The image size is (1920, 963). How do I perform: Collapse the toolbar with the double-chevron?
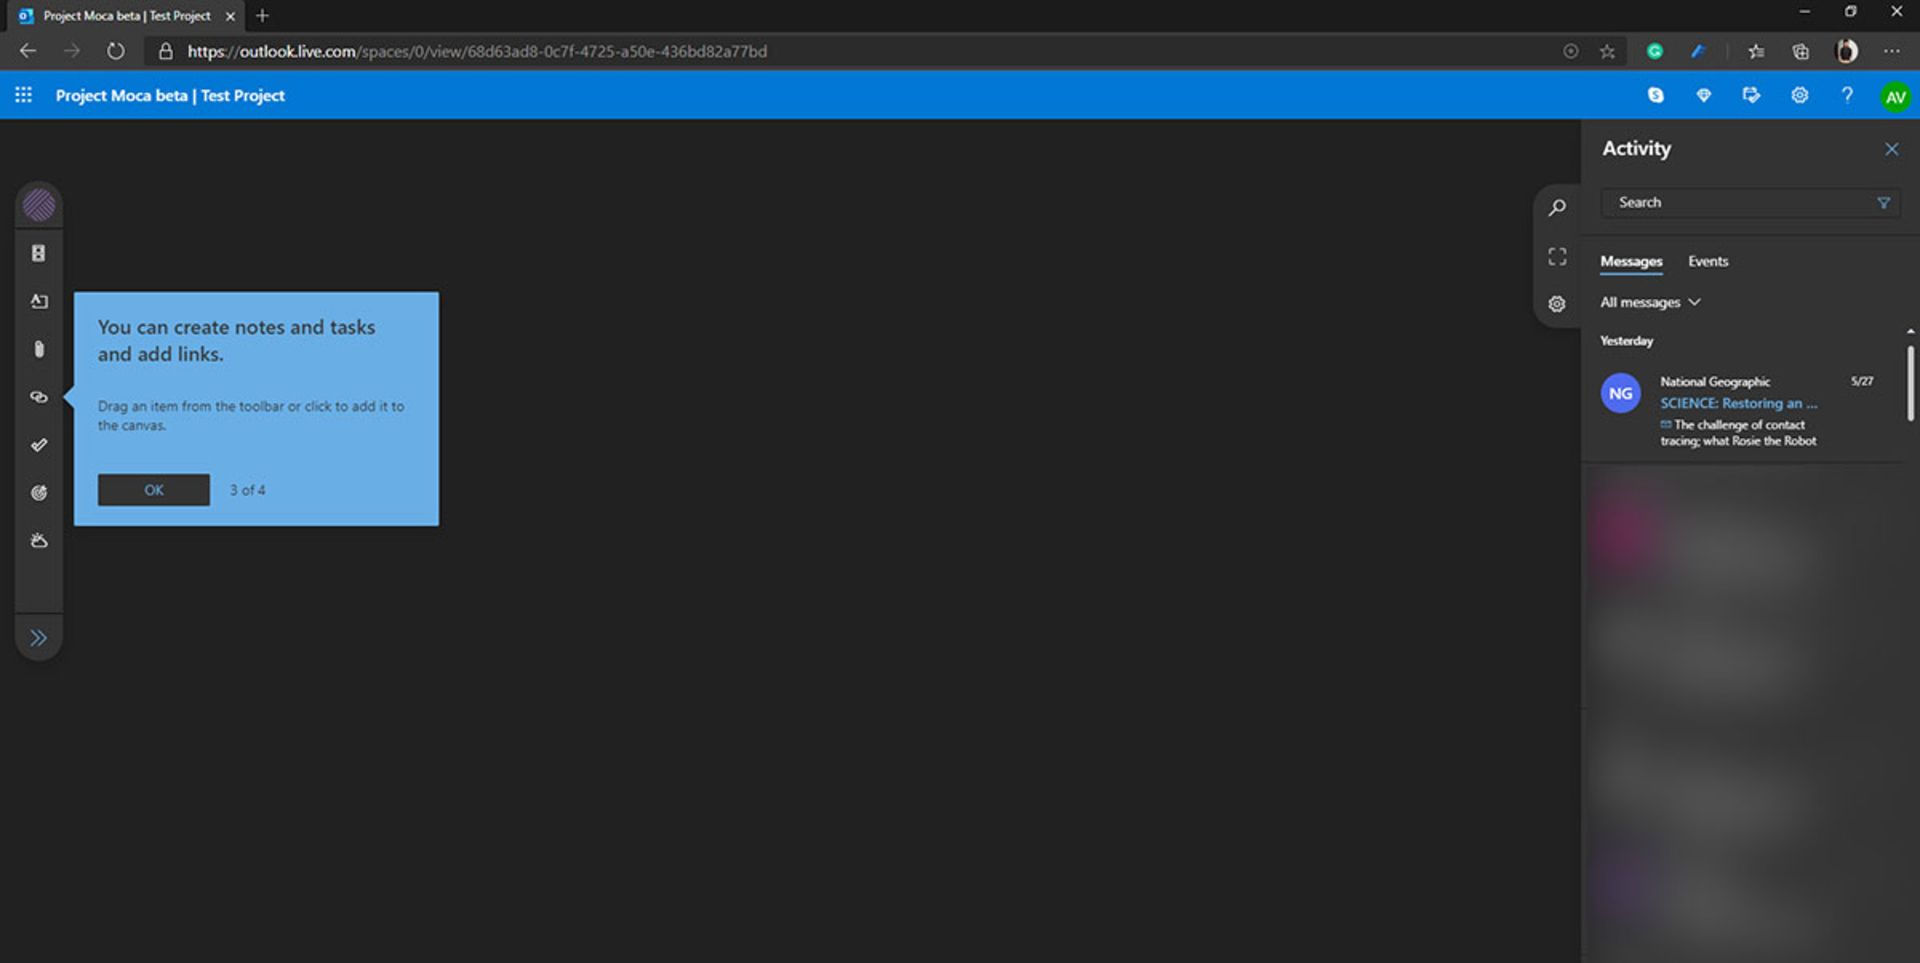pyautogui.click(x=39, y=637)
